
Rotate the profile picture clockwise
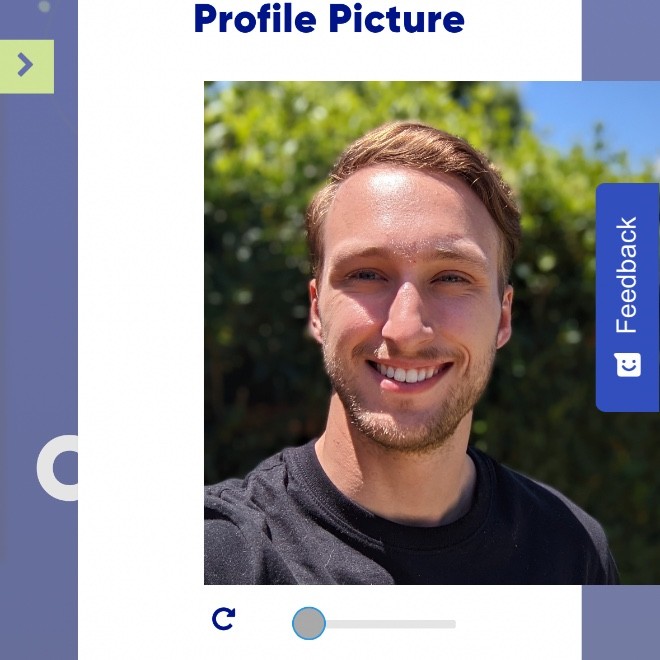[x=224, y=619]
